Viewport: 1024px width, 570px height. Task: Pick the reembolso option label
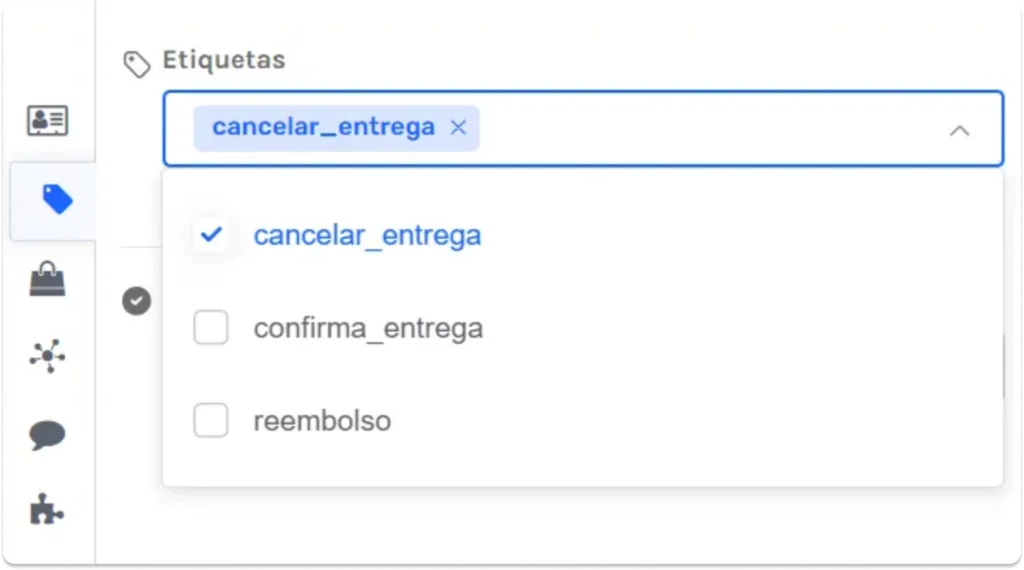[322, 421]
